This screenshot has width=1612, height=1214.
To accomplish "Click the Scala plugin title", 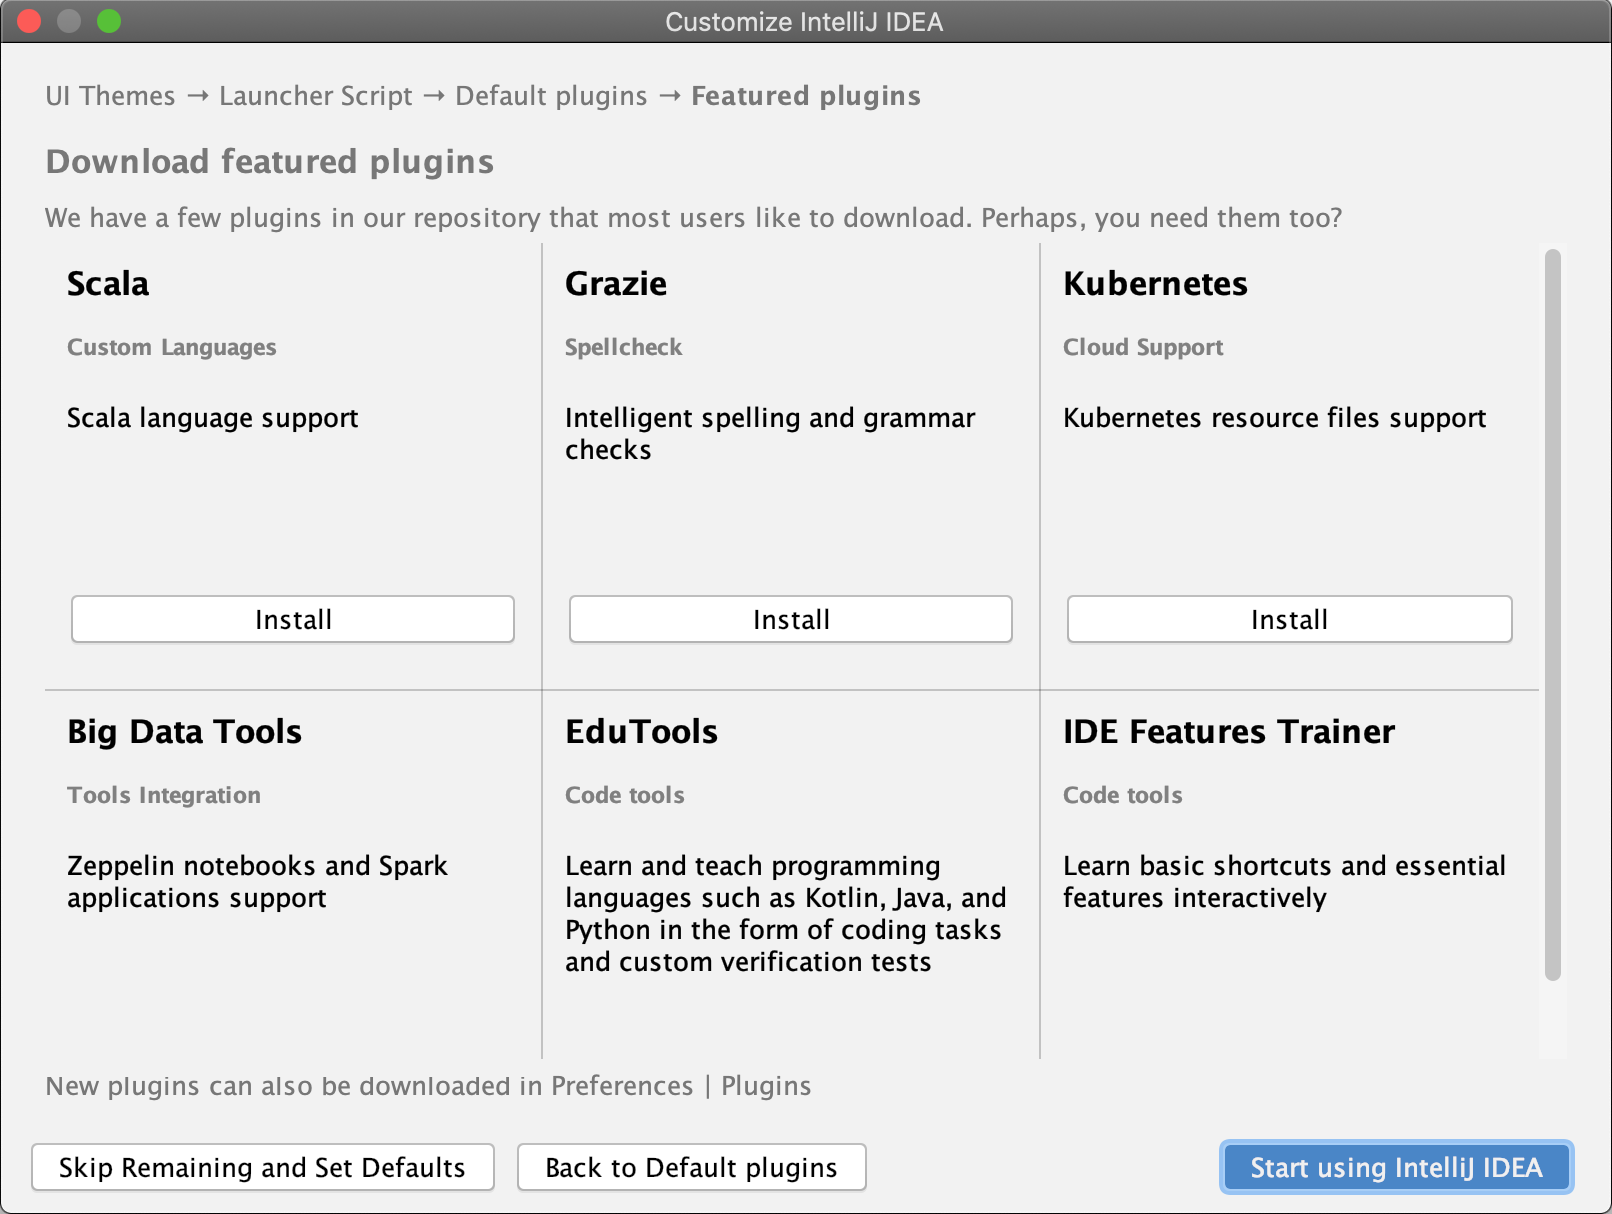I will [107, 284].
